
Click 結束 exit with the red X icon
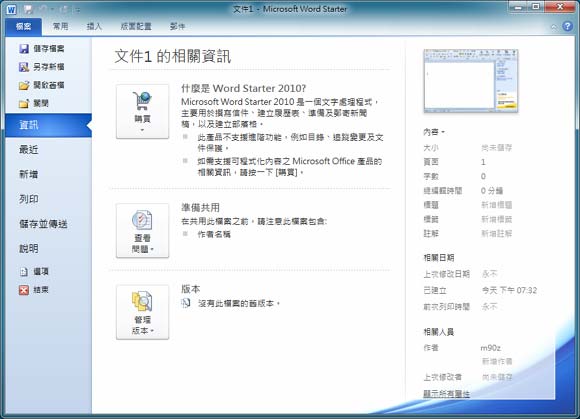coord(34,290)
